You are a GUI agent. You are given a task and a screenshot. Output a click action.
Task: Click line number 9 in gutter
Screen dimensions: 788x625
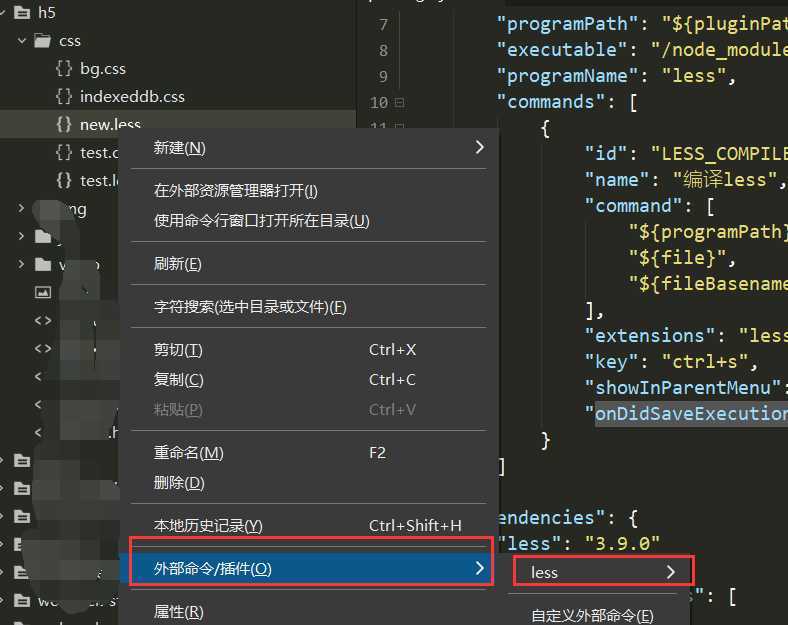click(383, 77)
